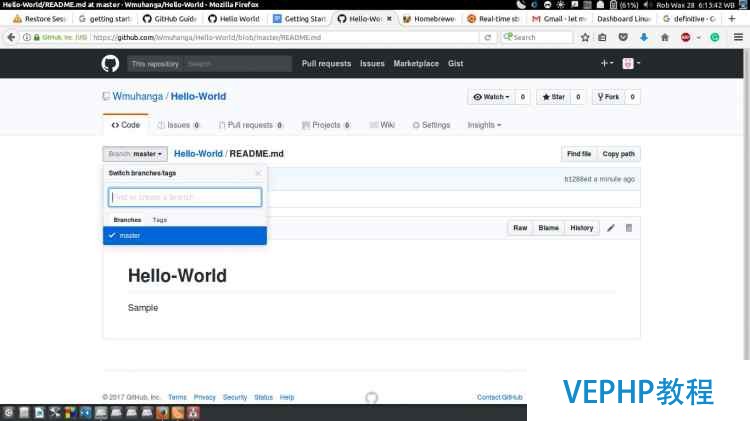Expand the Watch dropdown button
The width and height of the screenshot is (750, 421).
[491, 97]
